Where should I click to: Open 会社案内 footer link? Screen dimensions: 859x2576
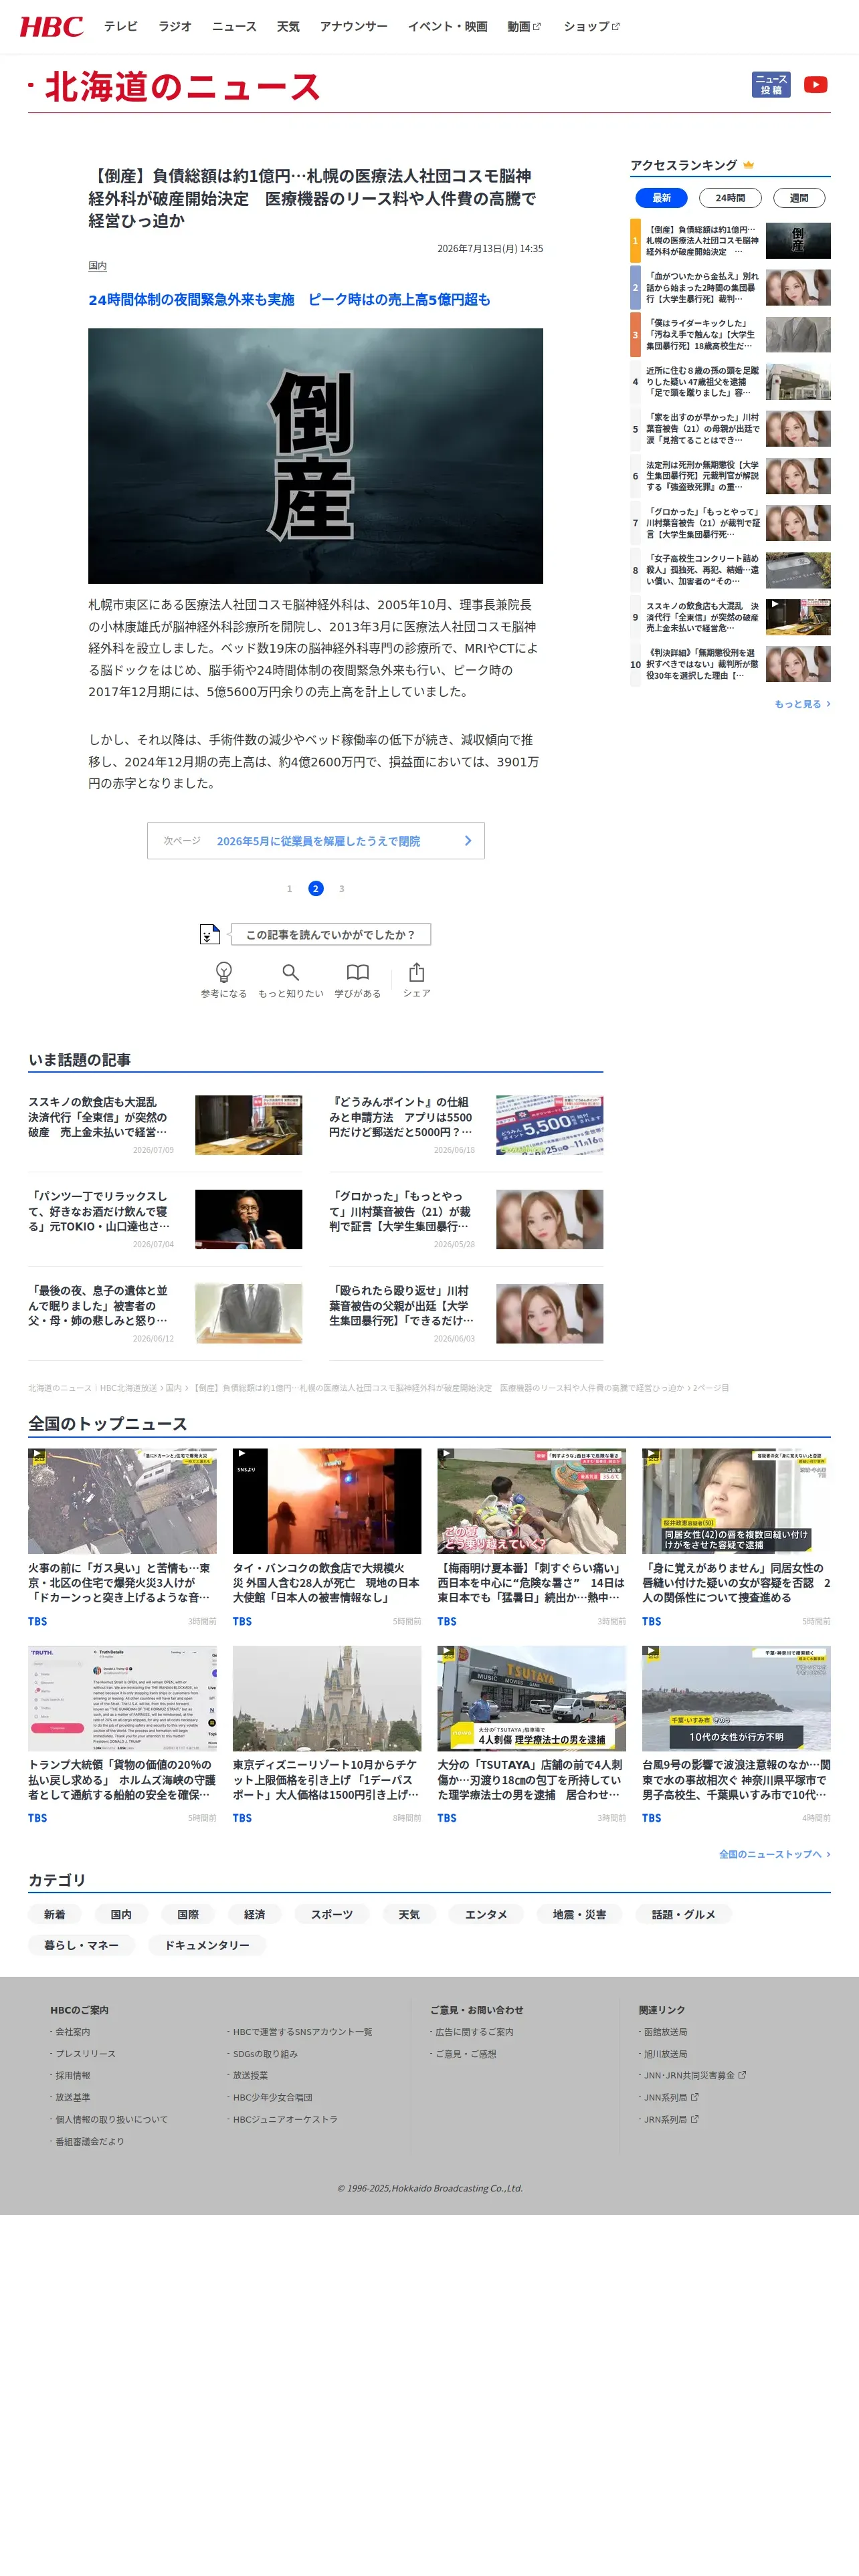pos(72,2031)
